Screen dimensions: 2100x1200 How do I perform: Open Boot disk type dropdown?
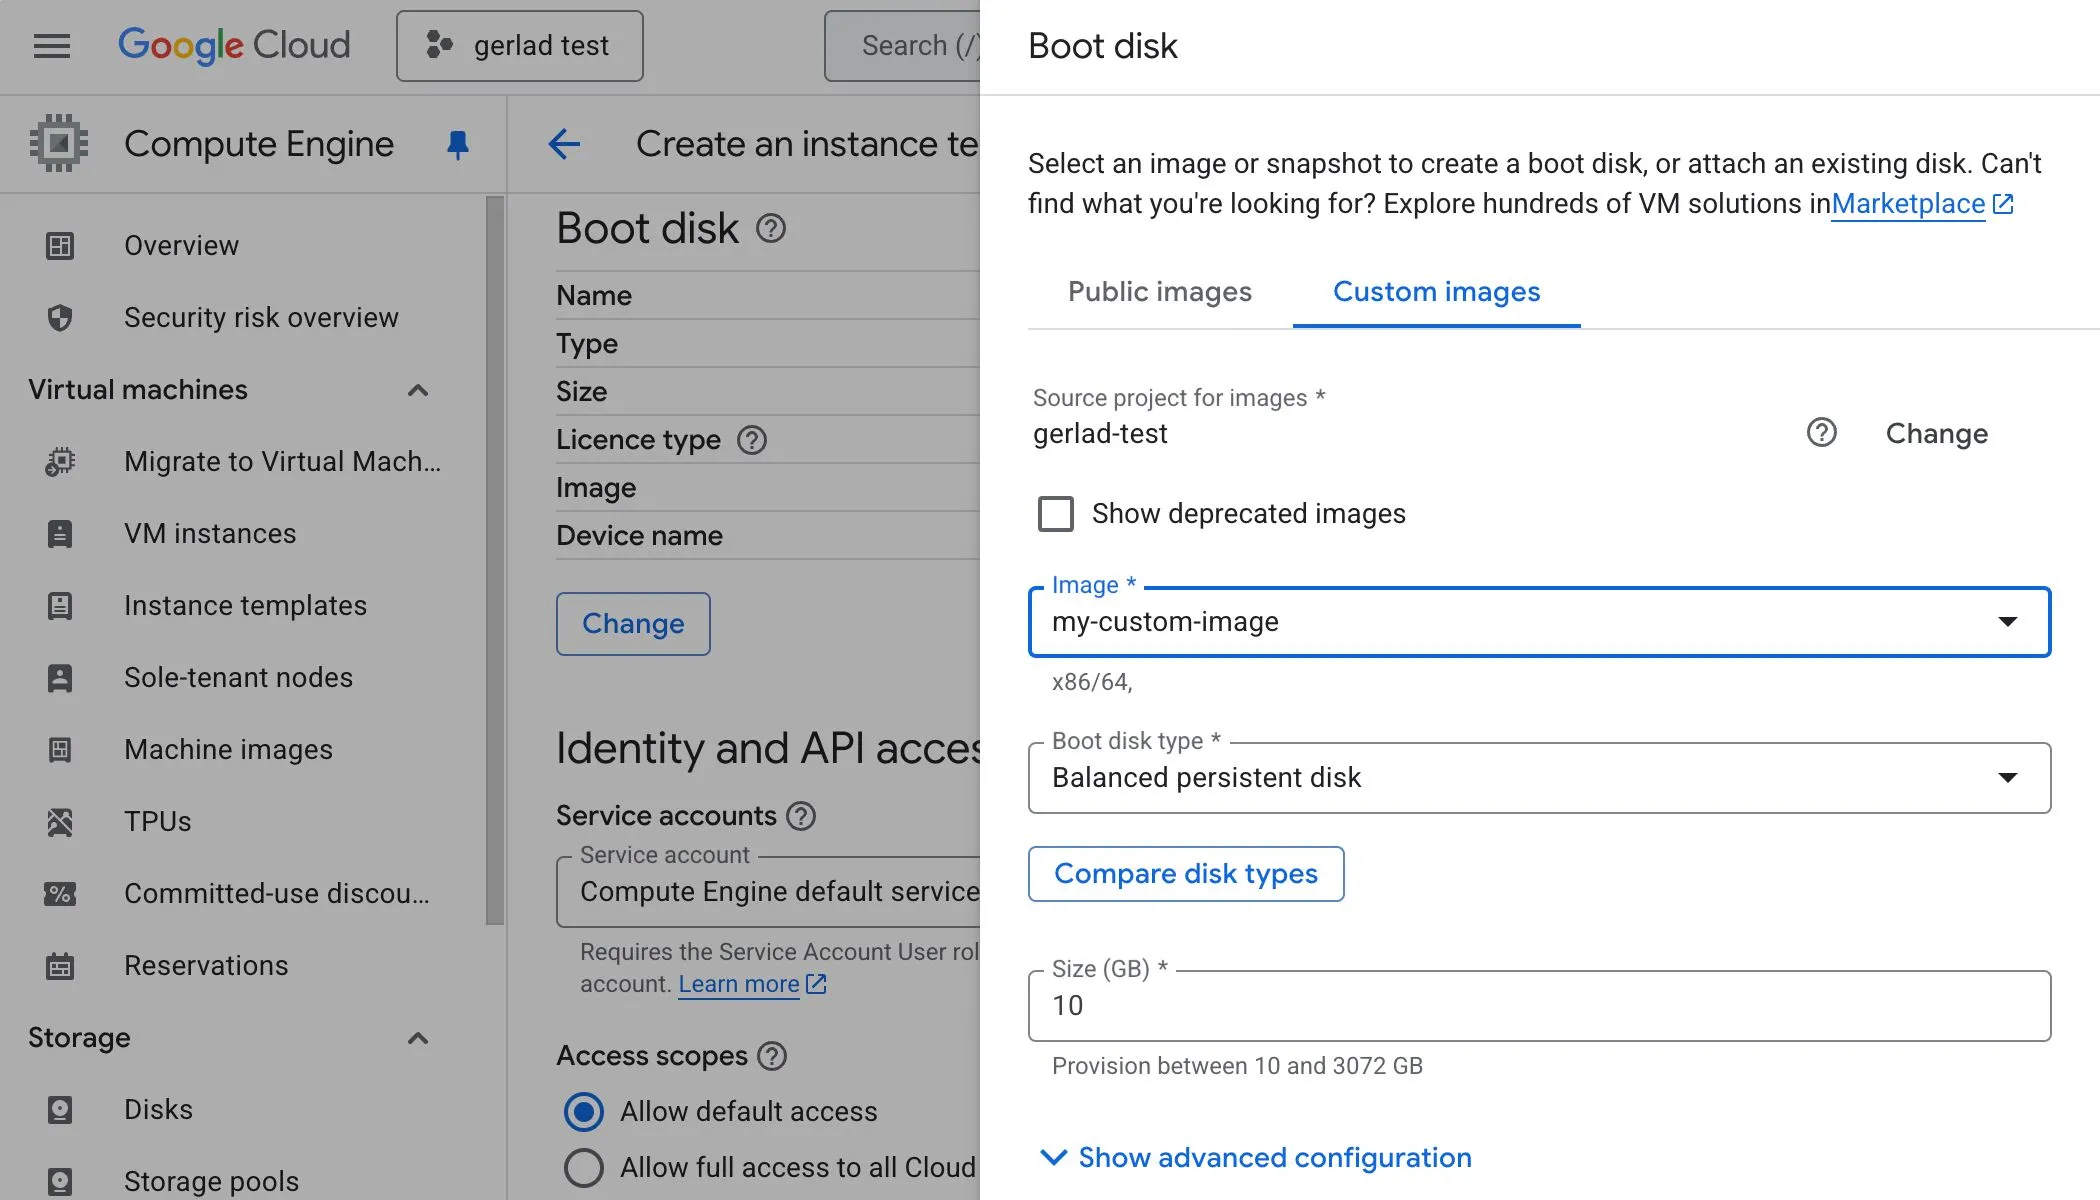pyautogui.click(x=1540, y=778)
